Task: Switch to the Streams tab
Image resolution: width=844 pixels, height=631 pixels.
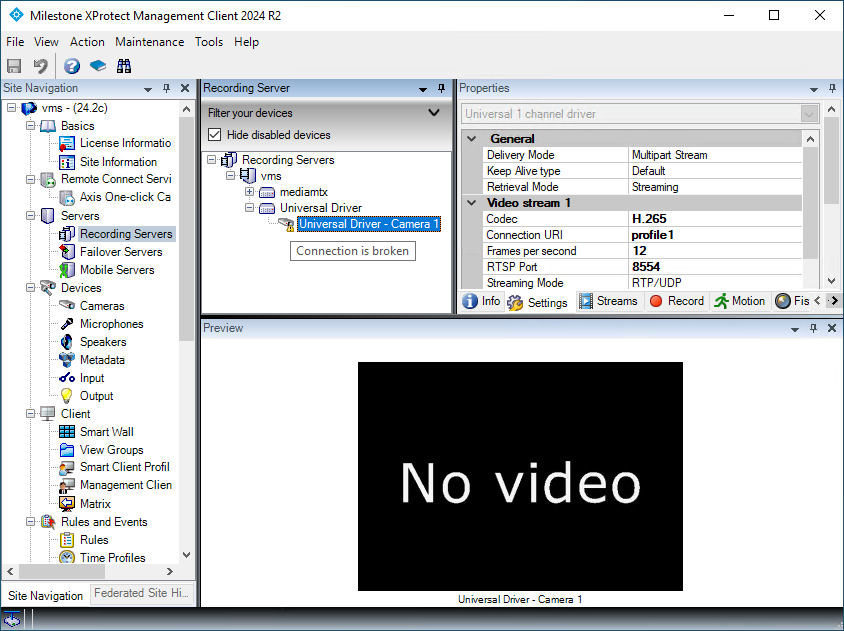Action: pos(608,301)
